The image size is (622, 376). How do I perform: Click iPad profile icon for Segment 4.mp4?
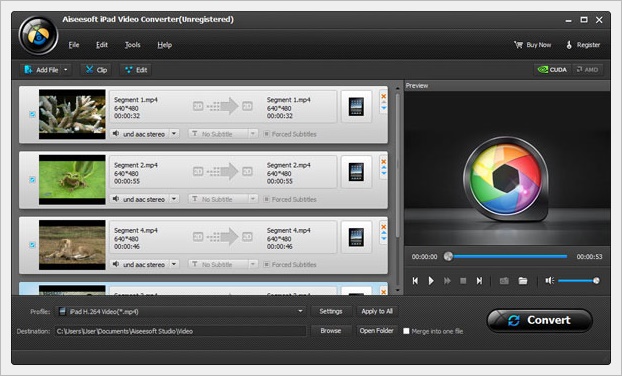tap(356, 237)
